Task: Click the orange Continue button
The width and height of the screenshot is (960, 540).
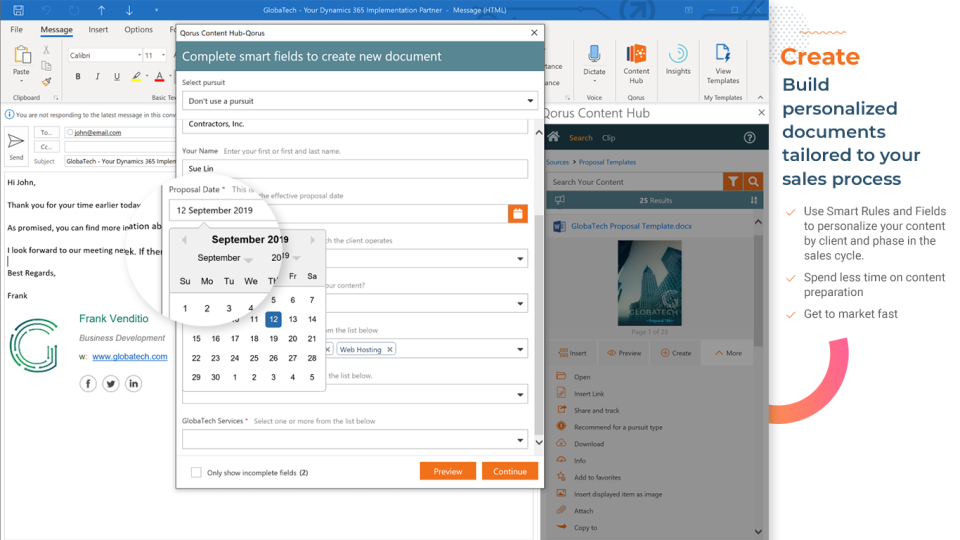Action: 510,471
